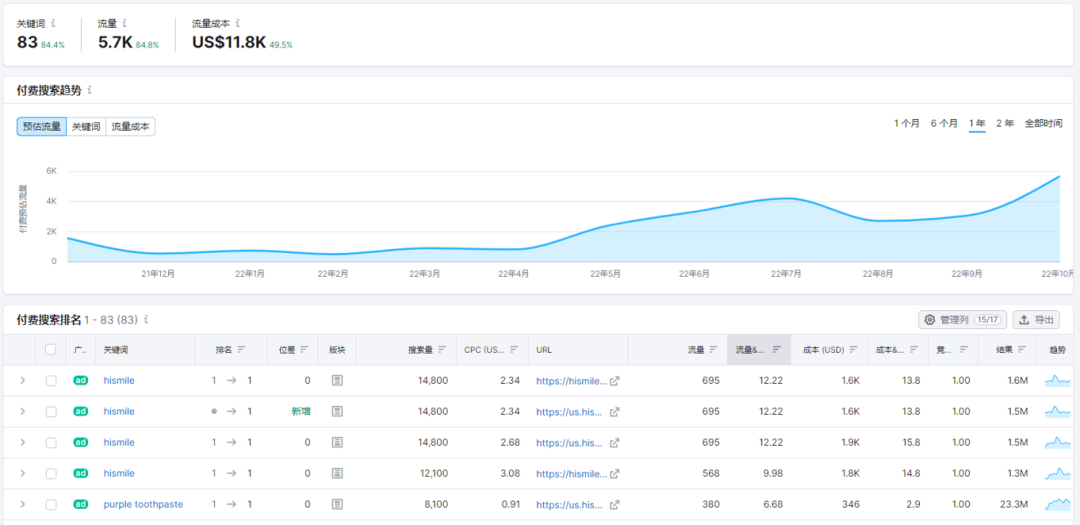
Task: Open SERP block icon for purple toothpaste row
Action: tap(337, 504)
